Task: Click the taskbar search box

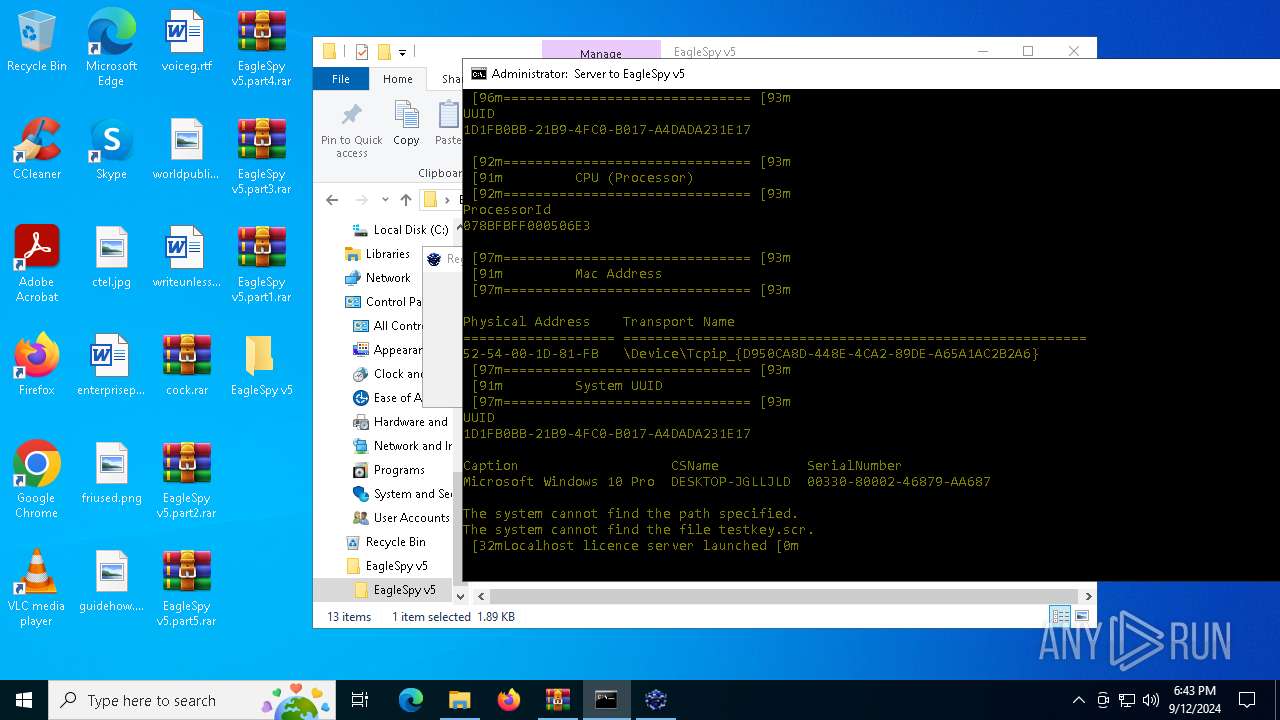Action: click(193, 700)
